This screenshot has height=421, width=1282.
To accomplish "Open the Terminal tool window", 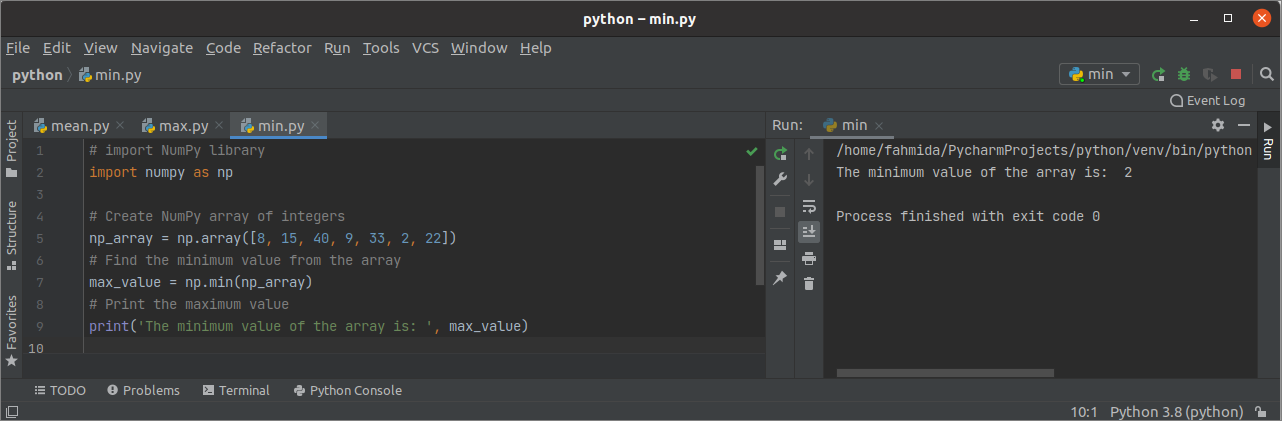I will pyautogui.click(x=236, y=390).
